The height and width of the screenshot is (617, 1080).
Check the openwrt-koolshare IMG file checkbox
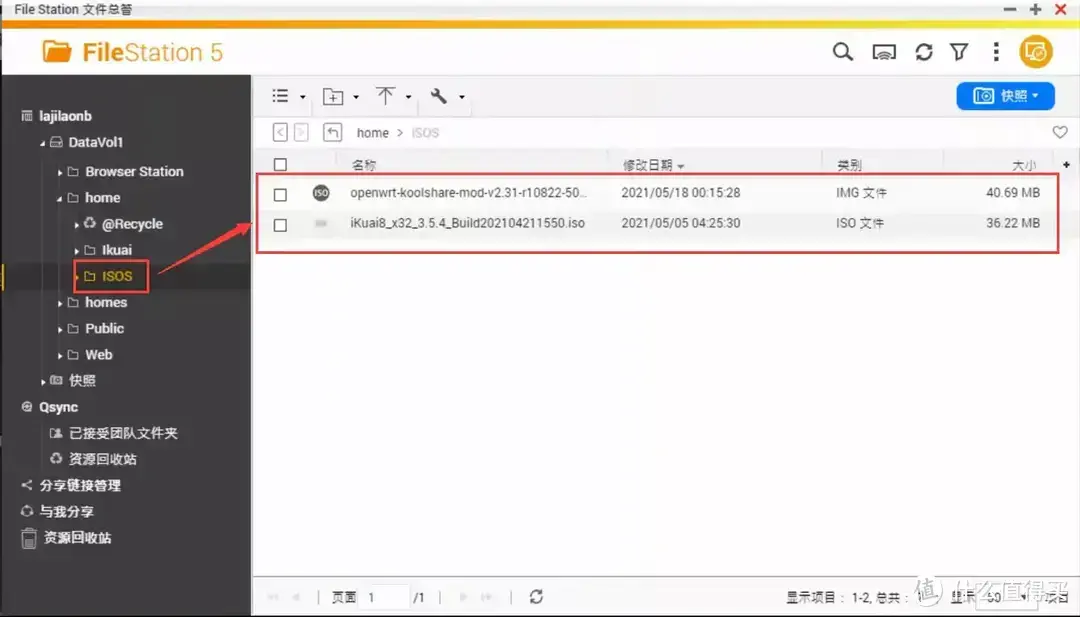pos(280,194)
